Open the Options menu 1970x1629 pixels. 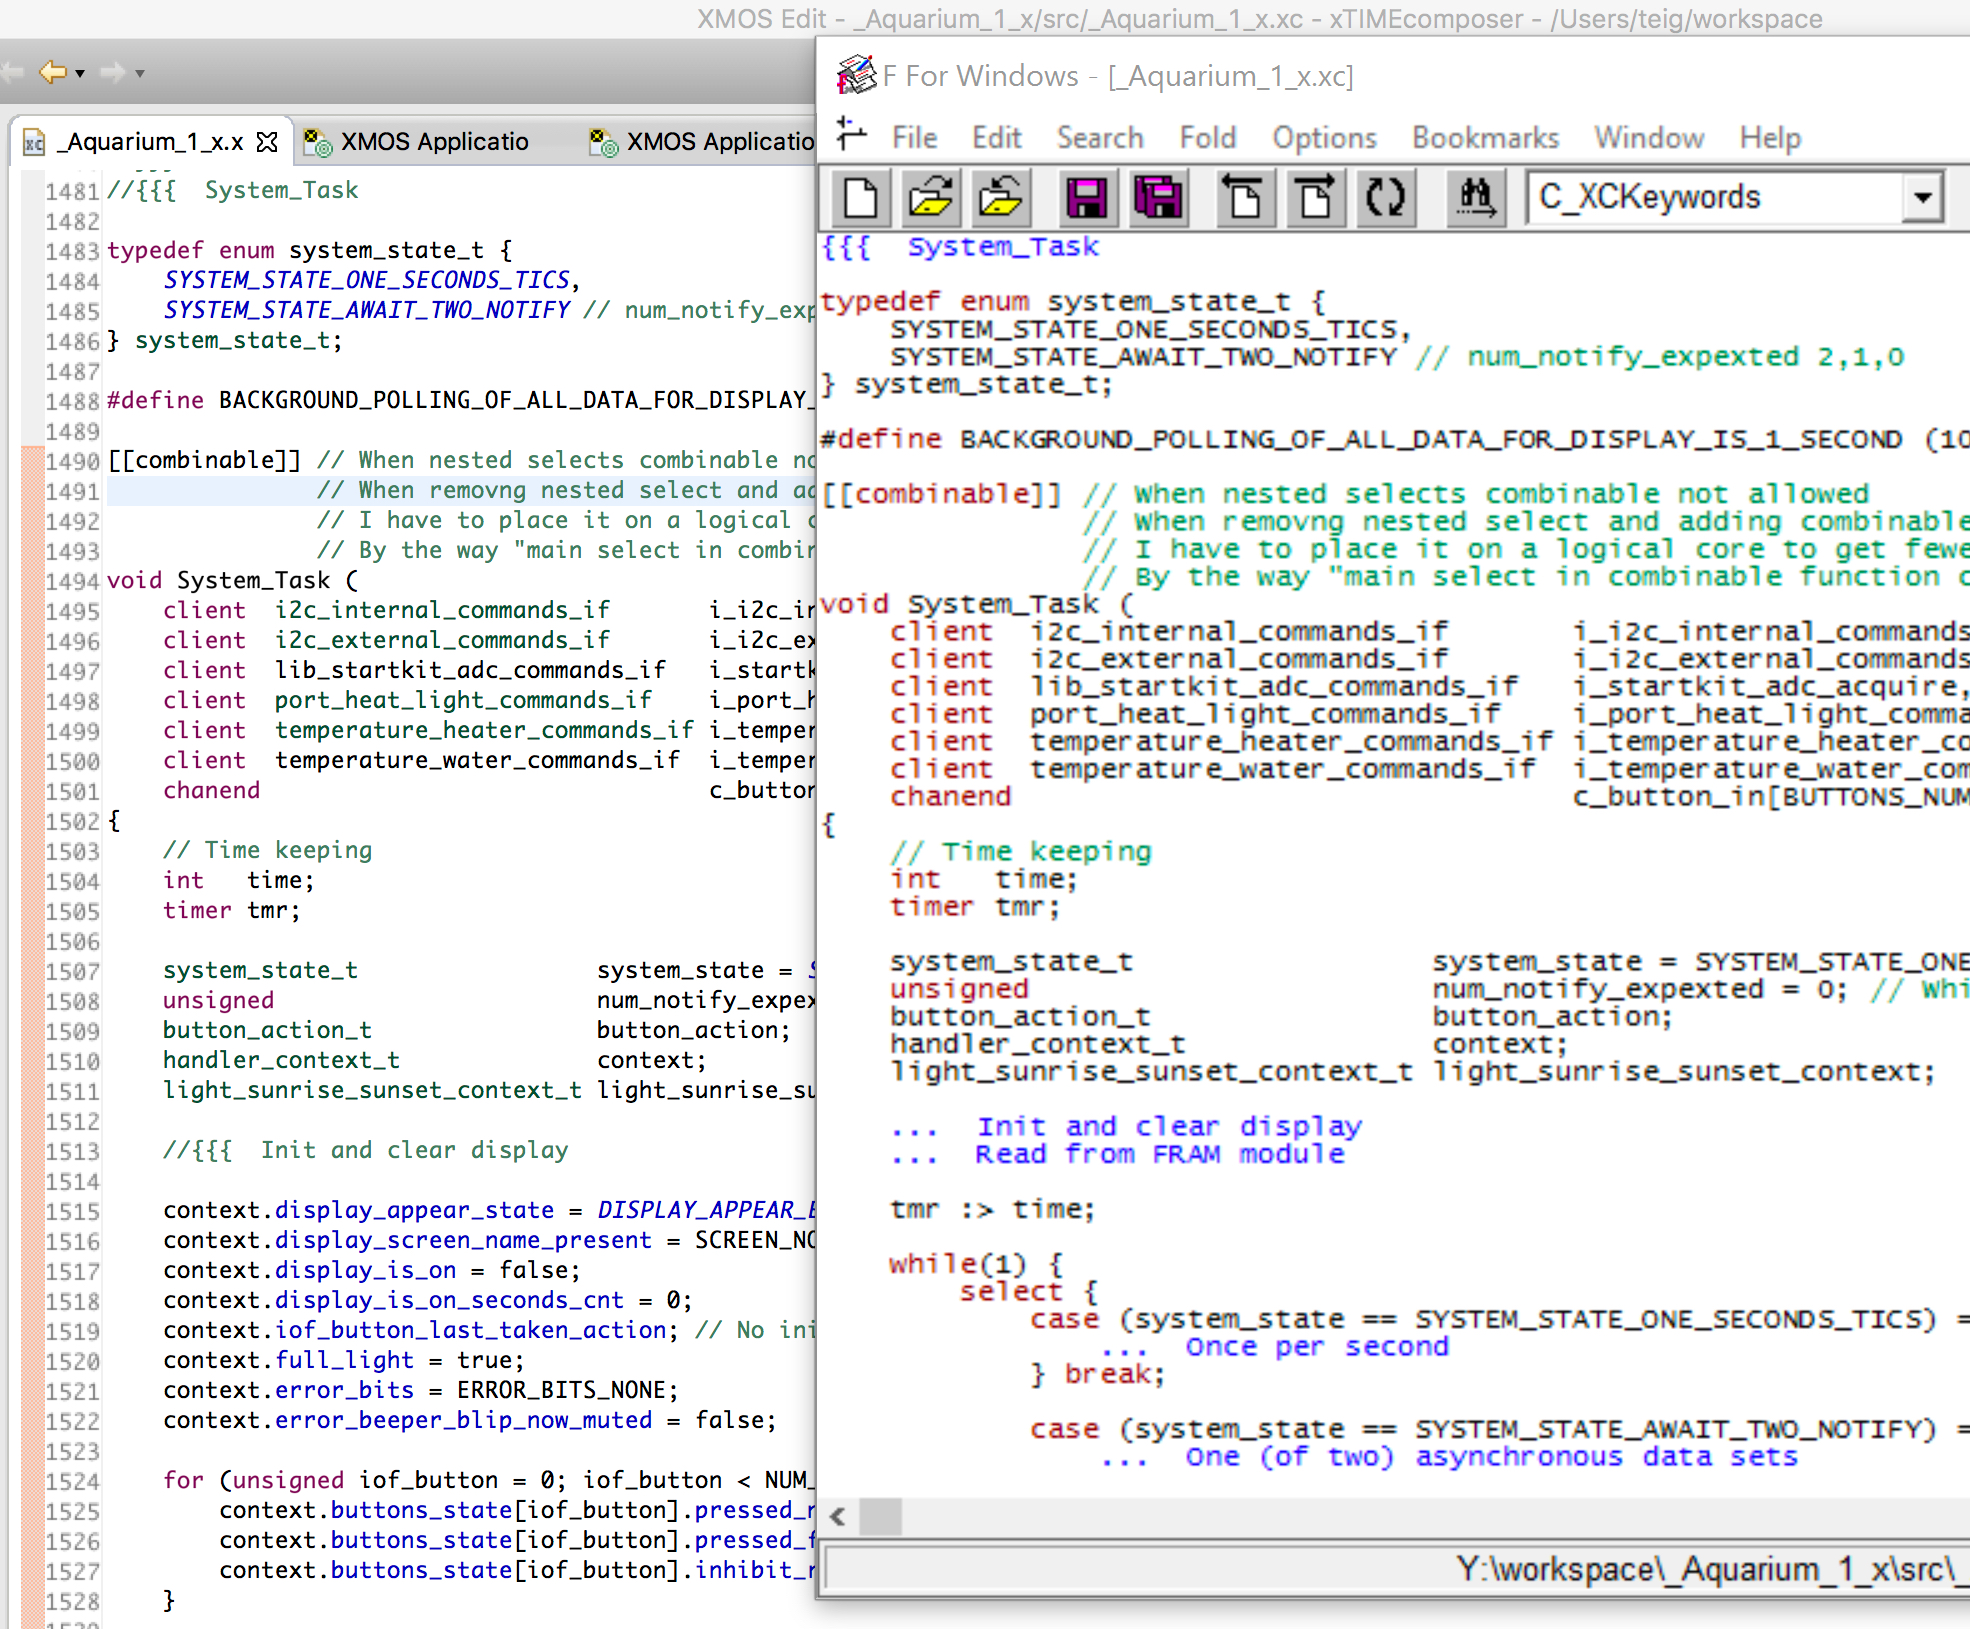point(1324,137)
